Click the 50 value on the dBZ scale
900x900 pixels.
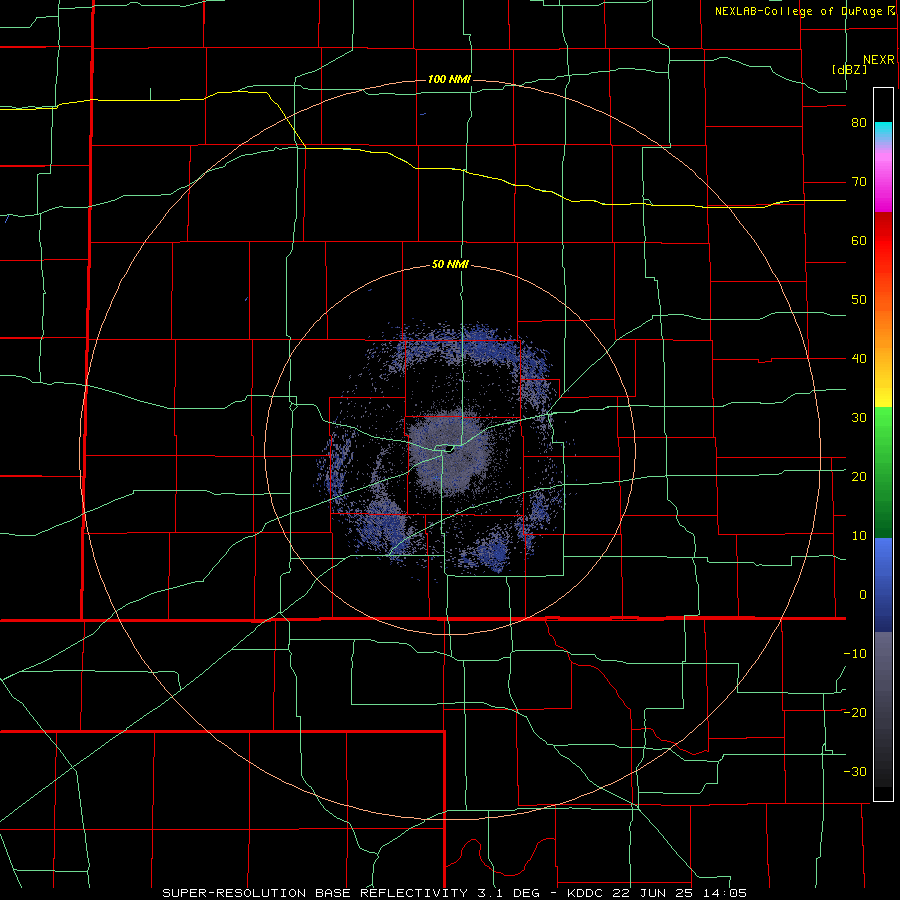(859, 300)
